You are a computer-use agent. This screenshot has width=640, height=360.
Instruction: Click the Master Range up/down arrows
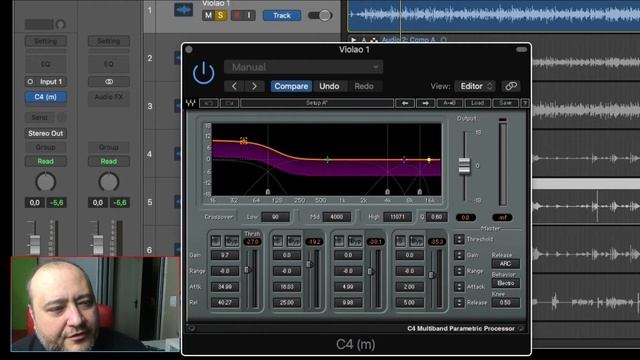[459, 271]
